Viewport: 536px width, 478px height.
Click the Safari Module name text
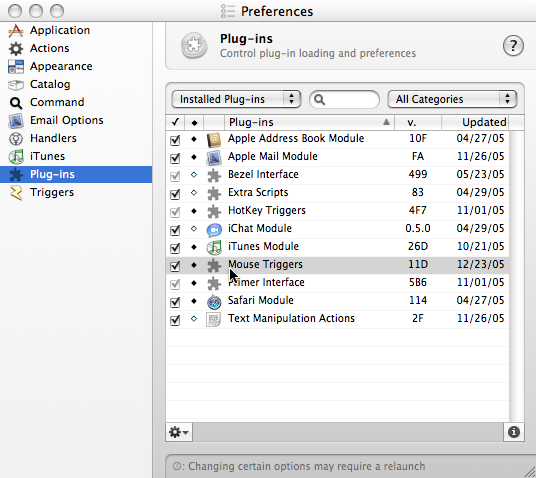coord(260,301)
